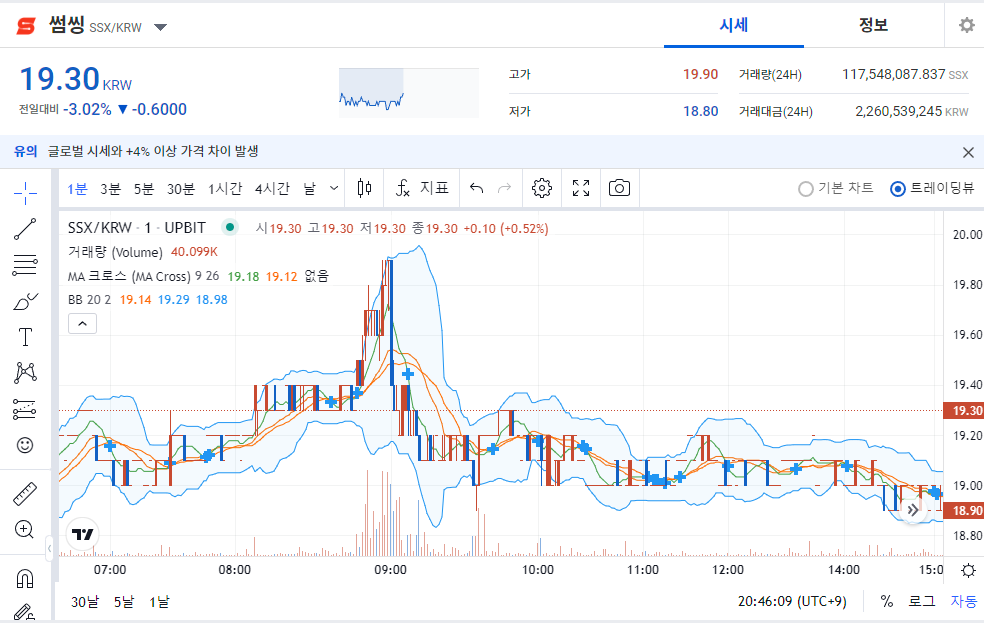Set range to 5날
The height and width of the screenshot is (623, 984).
coord(124,602)
